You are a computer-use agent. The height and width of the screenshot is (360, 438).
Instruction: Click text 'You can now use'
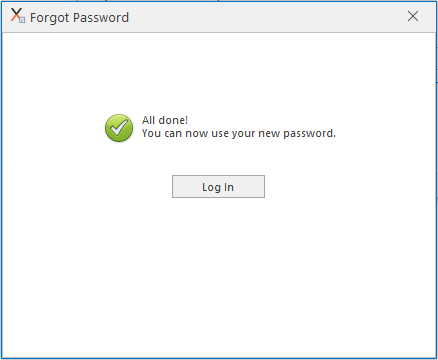pyautogui.click(x=186, y=133)
